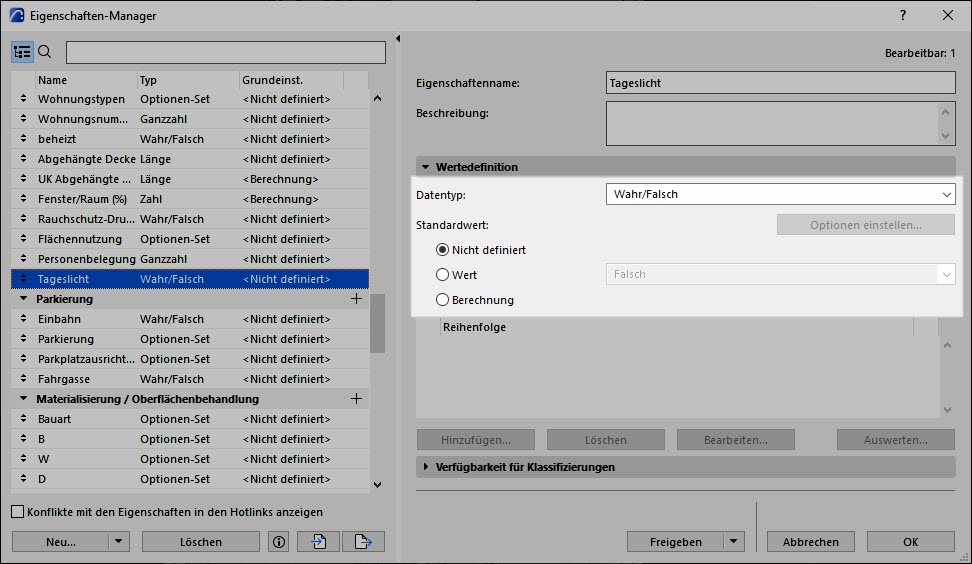Collapse Materialisierung / Oberflächenbehandlung group
The width and height of the screenshot is (972, 564).
24,399
